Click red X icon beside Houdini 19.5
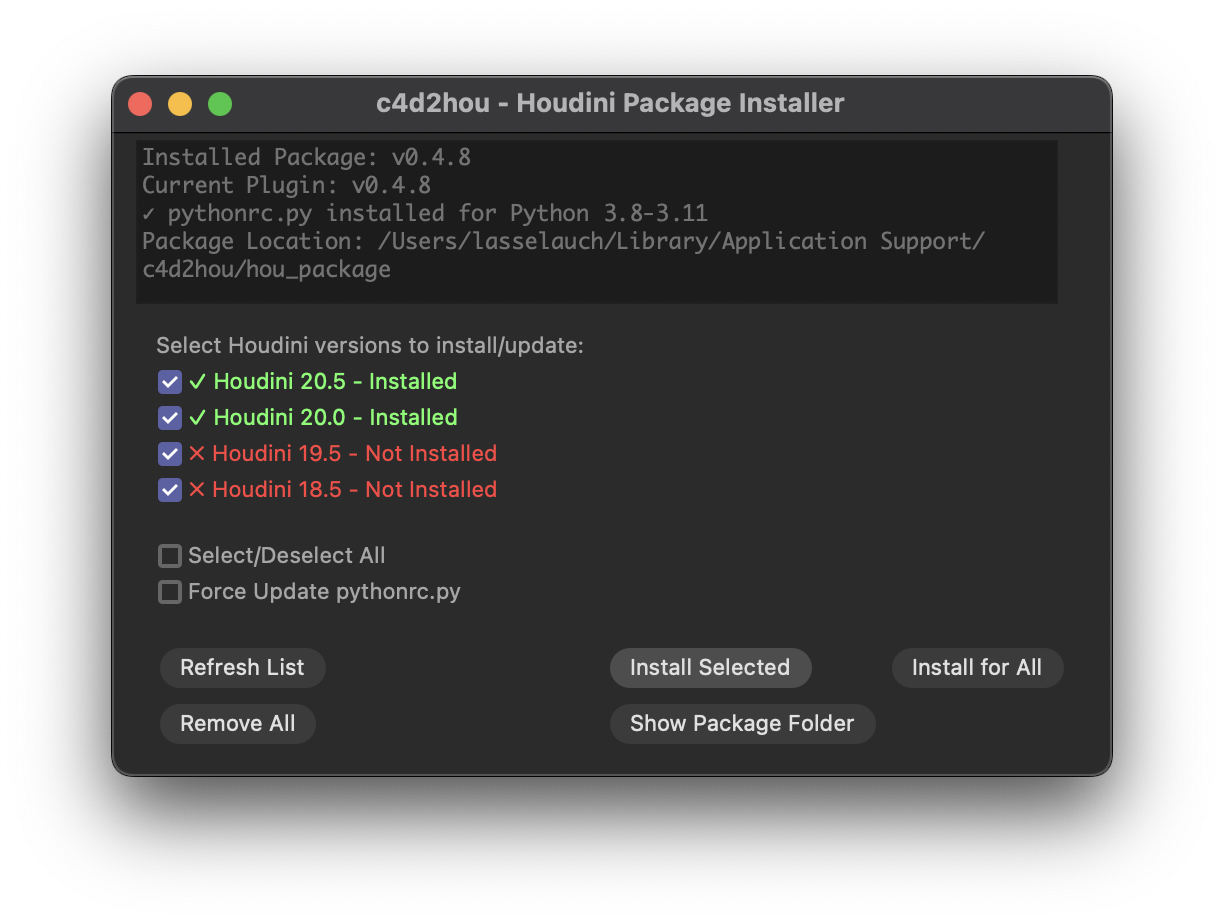The width and height of the screenshot is (1224, 924). [197, 454]
